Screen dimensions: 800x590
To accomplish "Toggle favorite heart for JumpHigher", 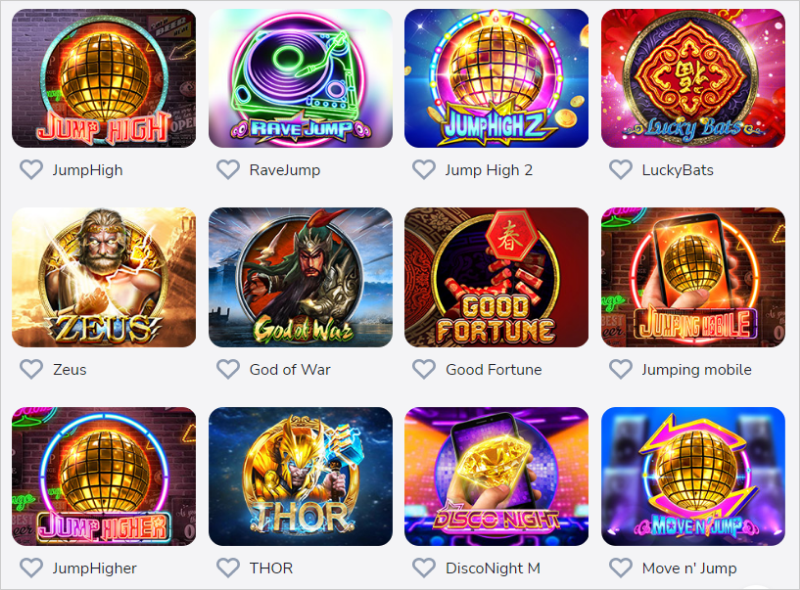I will tap(31, 568).
